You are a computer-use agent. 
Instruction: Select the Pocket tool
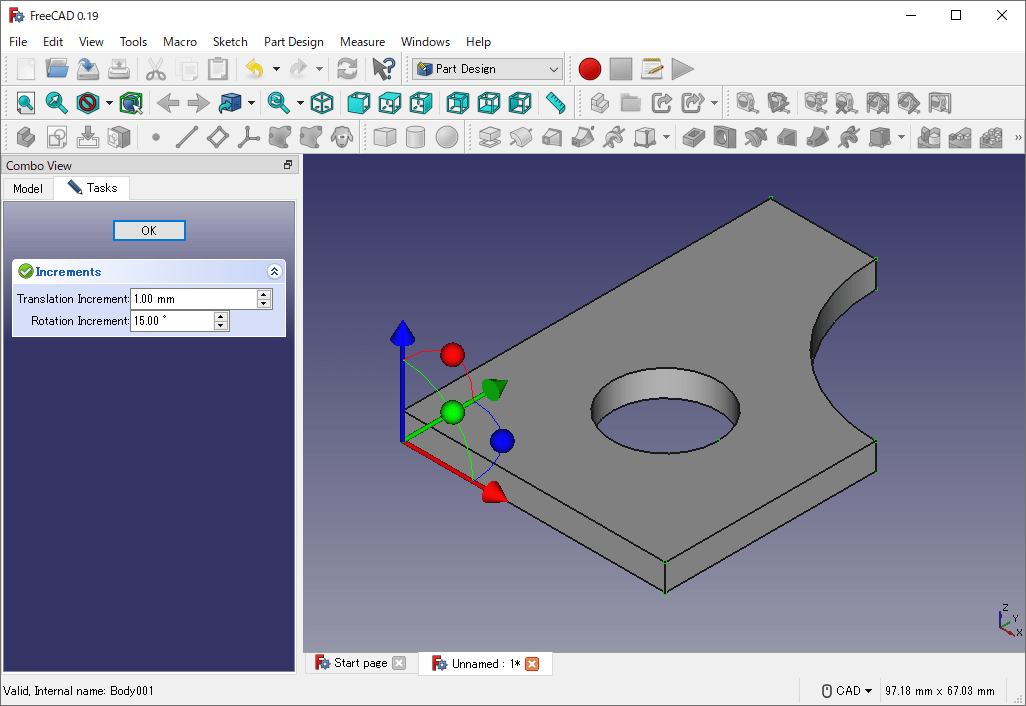pos(693,137)
